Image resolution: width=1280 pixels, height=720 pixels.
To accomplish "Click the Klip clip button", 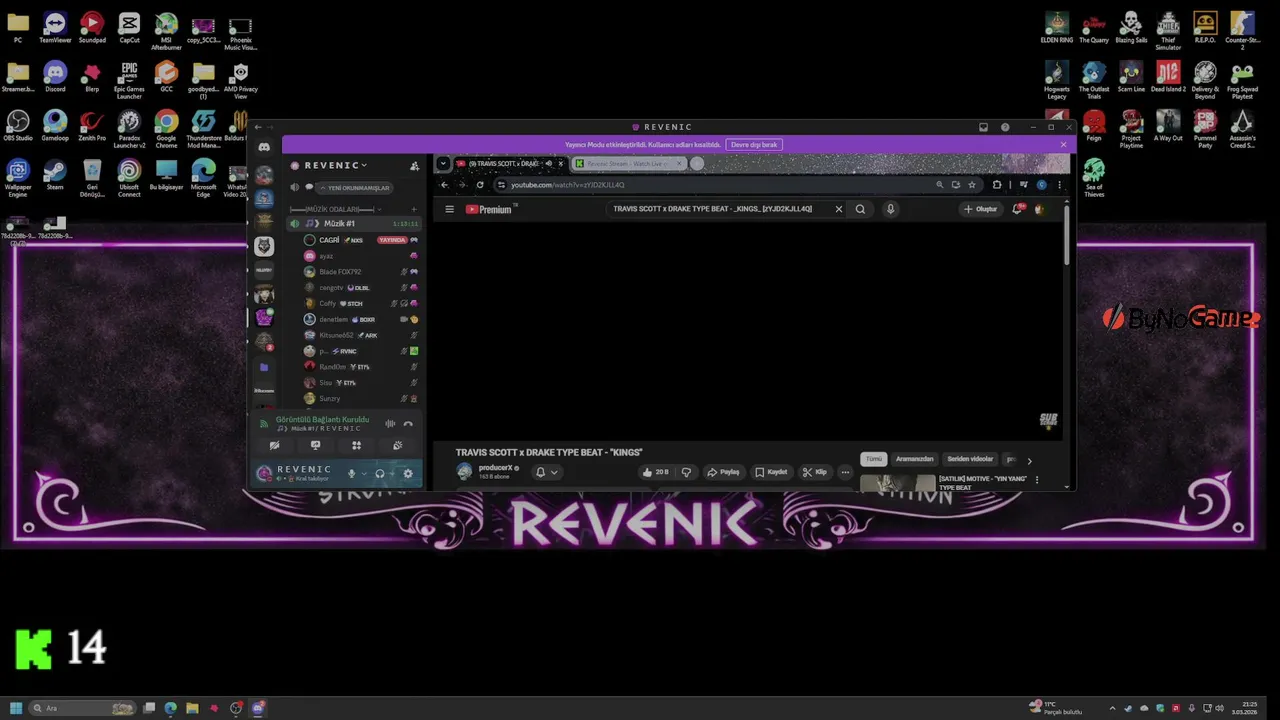I will [815, 472].
